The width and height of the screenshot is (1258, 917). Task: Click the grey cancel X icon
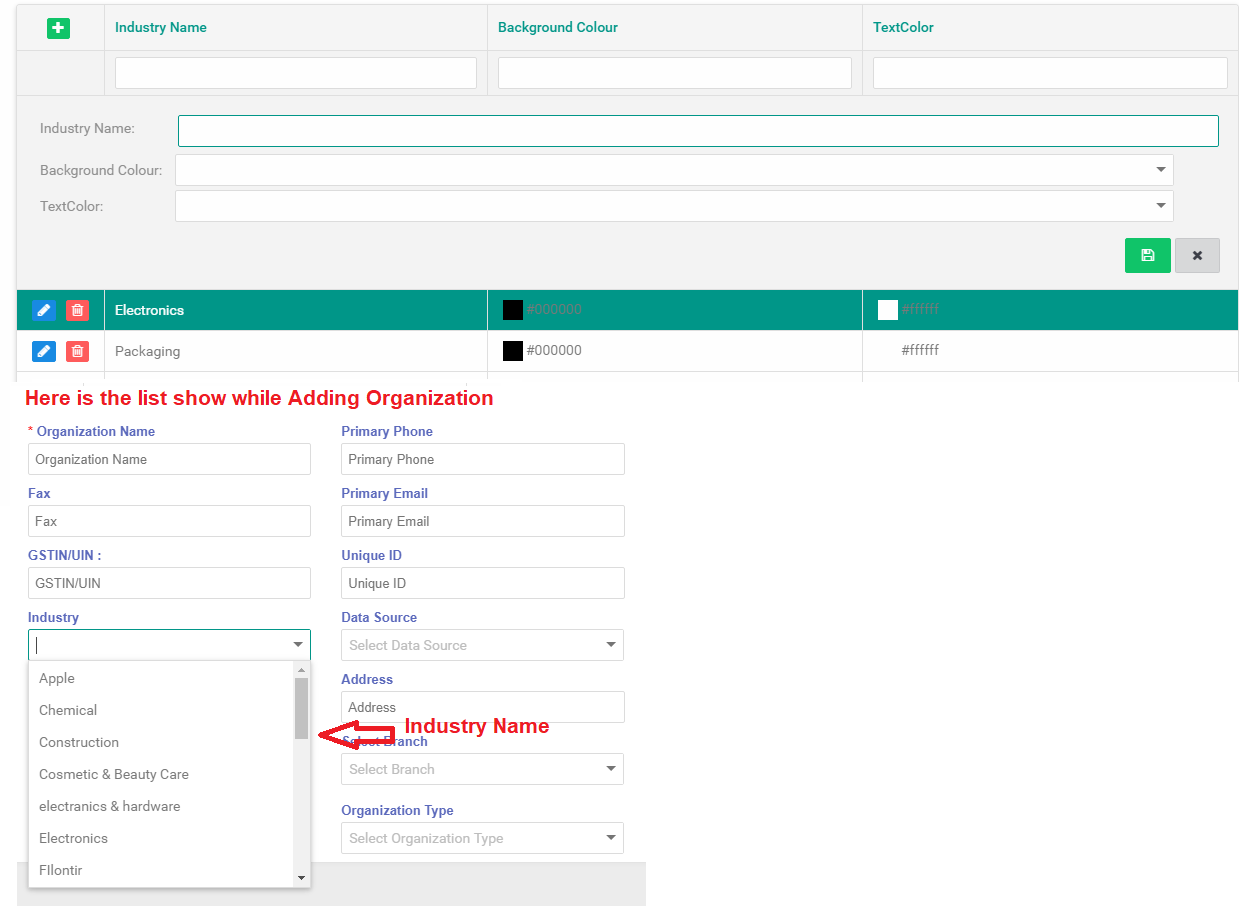point(1197,255)
